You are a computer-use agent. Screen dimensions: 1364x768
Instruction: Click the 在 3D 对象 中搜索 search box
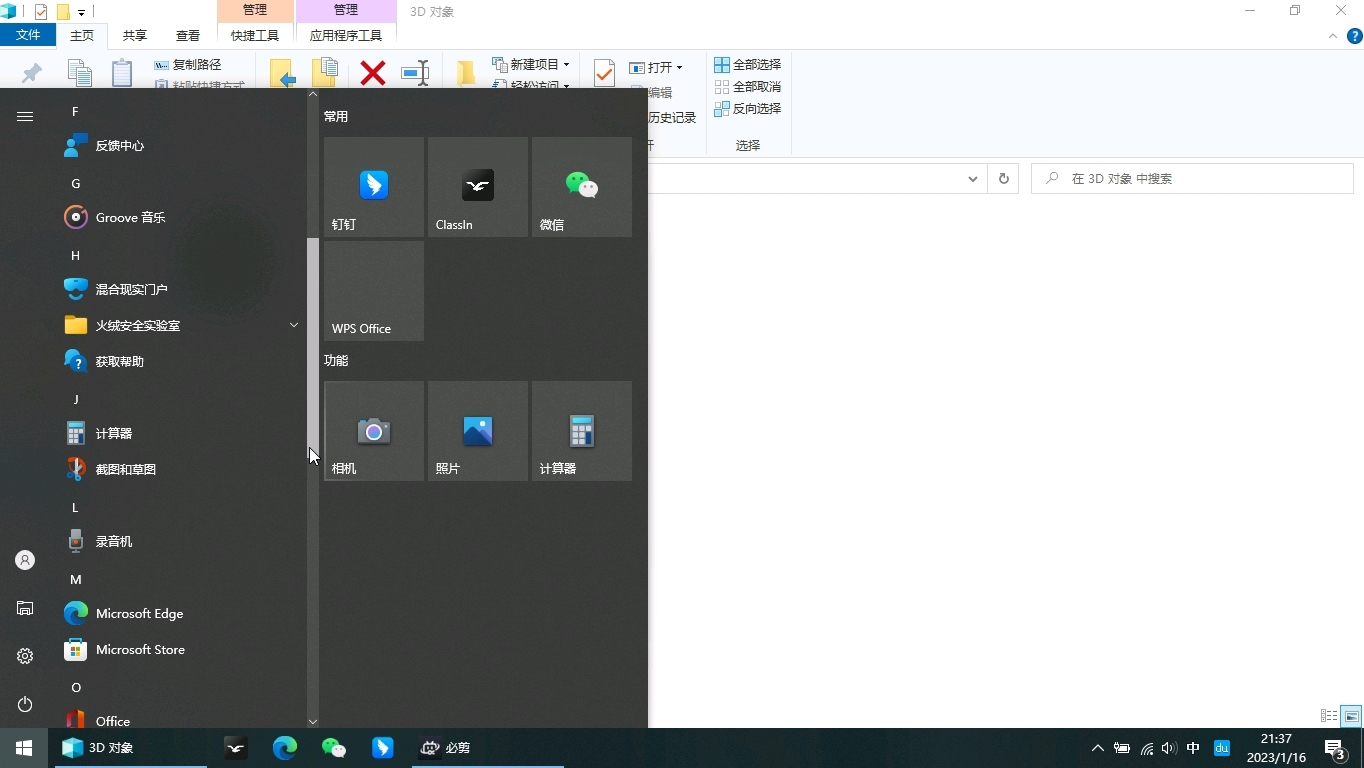(1192, 179)
